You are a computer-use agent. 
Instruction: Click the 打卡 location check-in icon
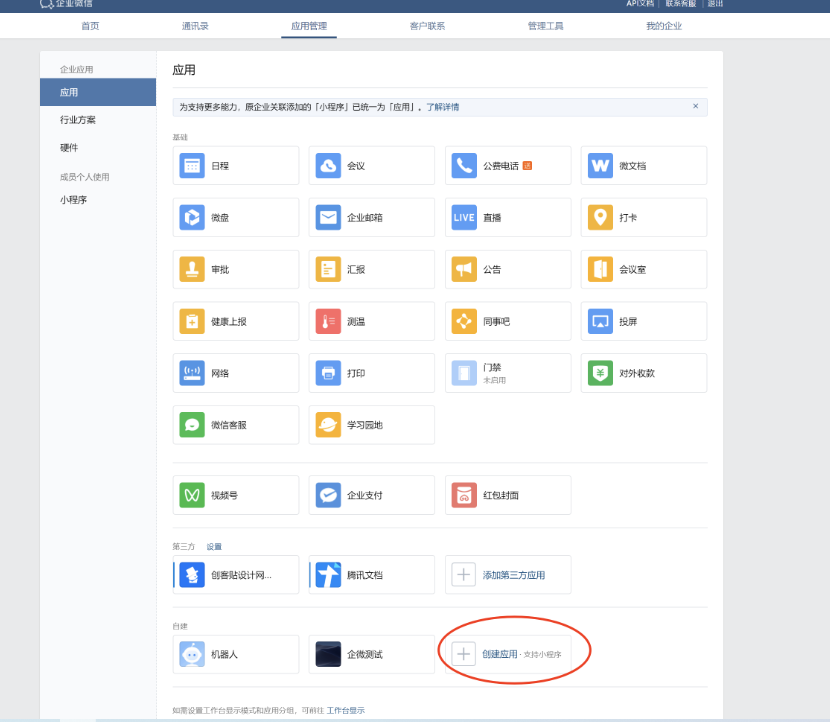point(600,217)
